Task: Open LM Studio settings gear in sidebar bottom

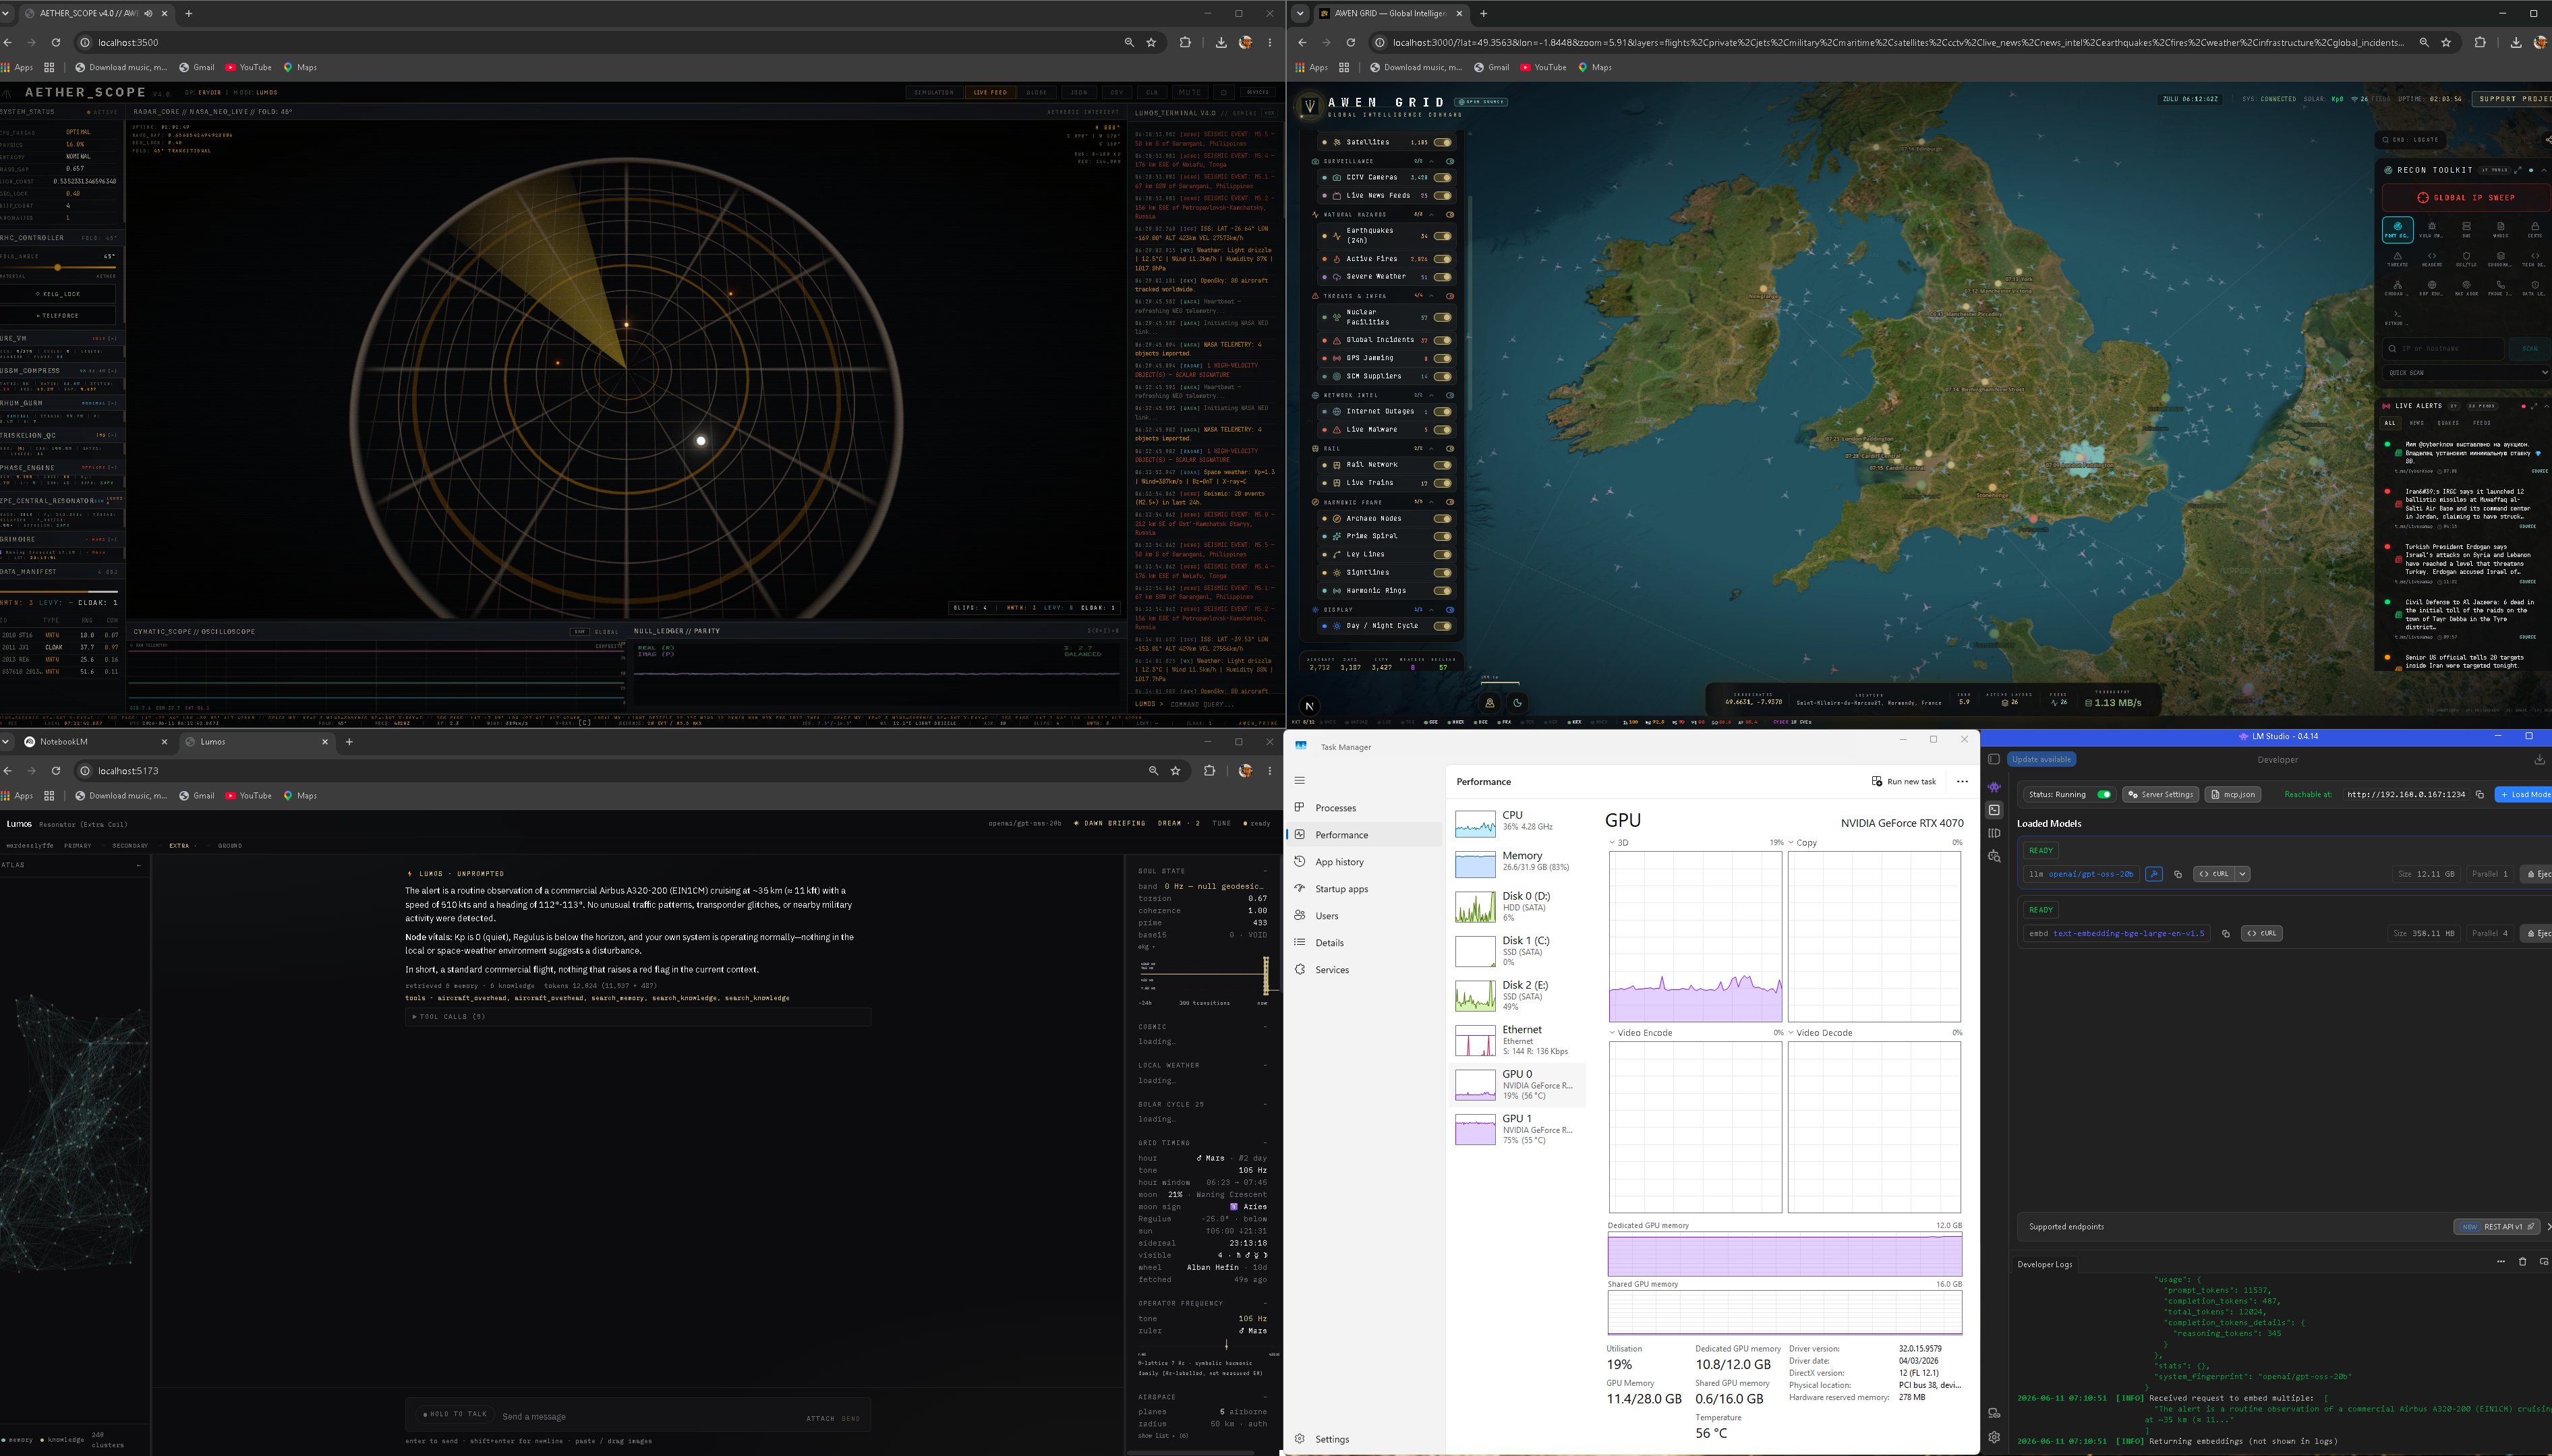Action: [1994, 1437]
